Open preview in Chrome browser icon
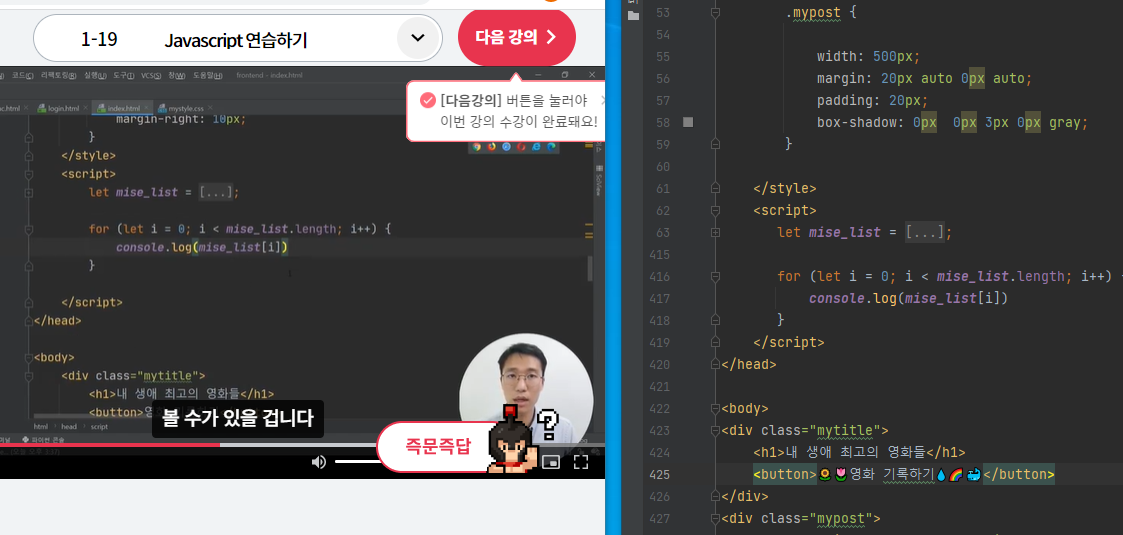The height and width of the screenshot is (535, 1123). 477,147
